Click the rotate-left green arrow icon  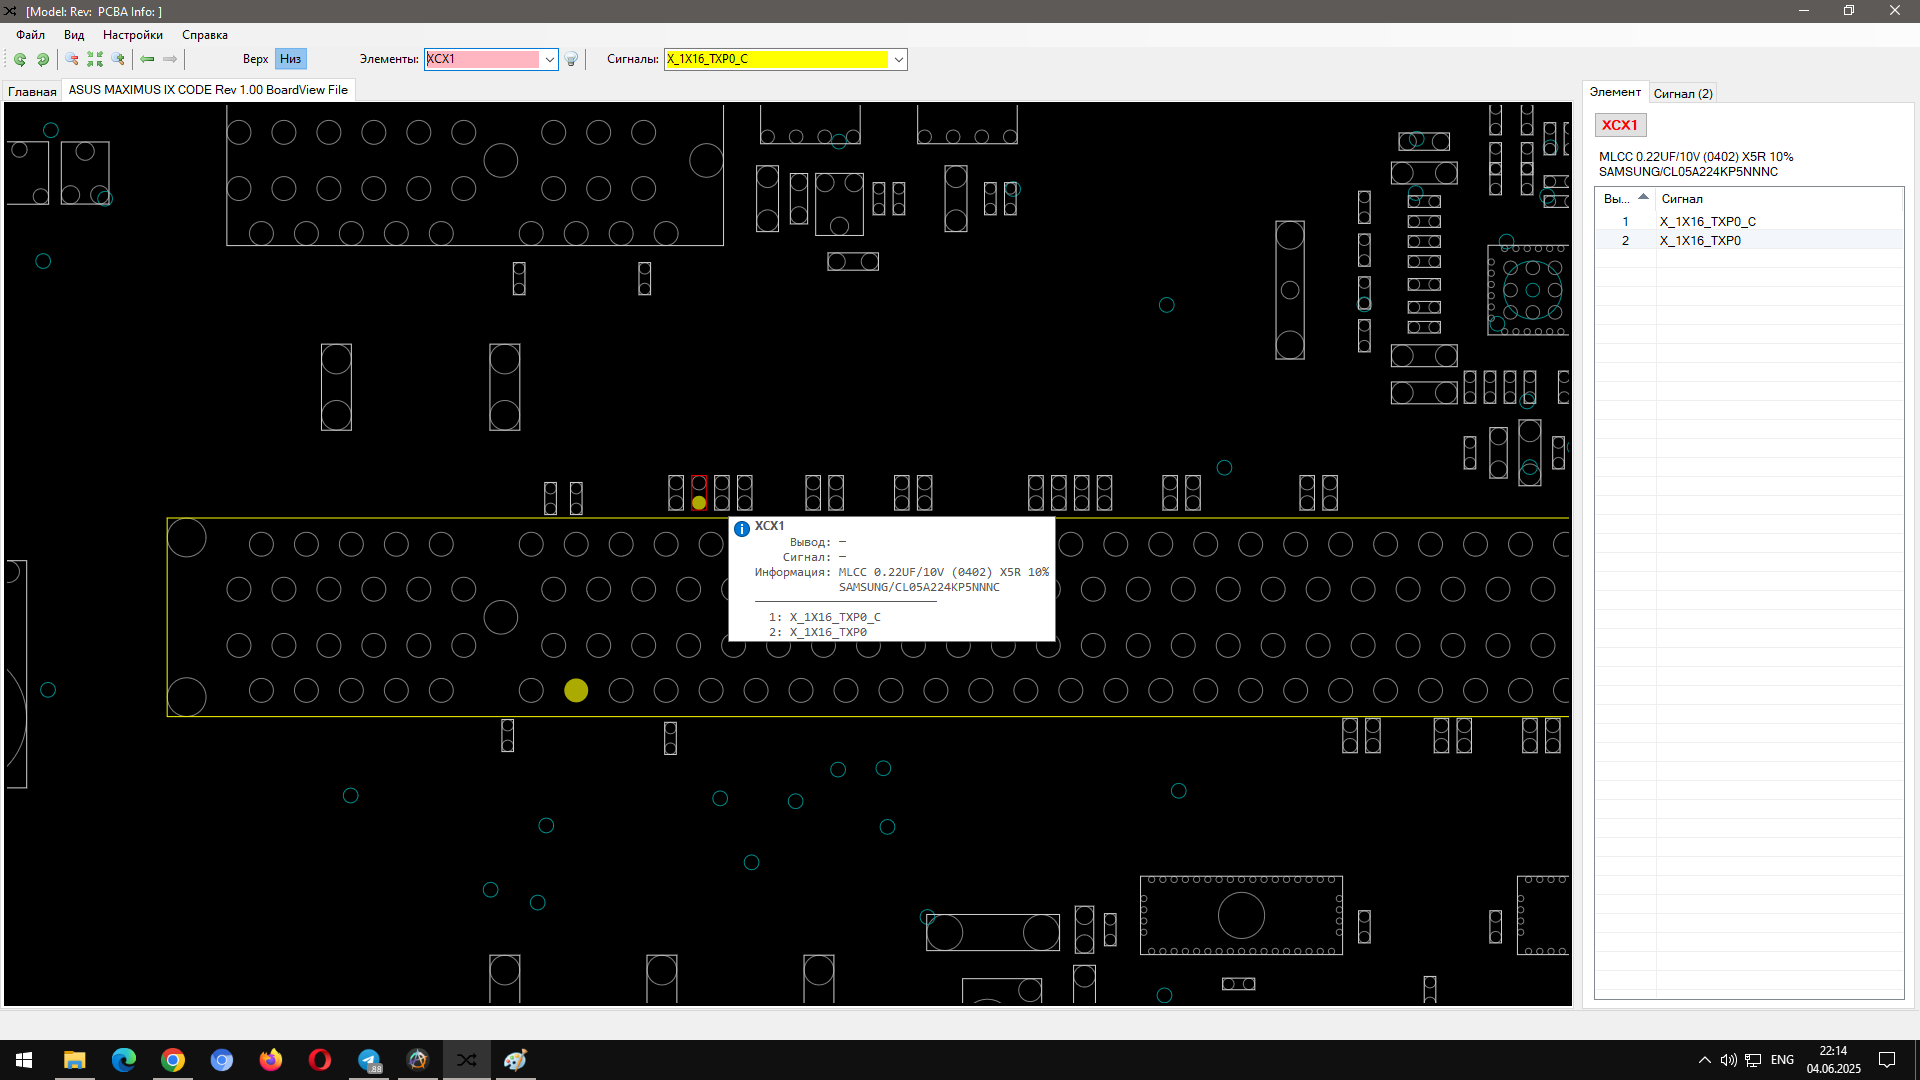point(20,60)
